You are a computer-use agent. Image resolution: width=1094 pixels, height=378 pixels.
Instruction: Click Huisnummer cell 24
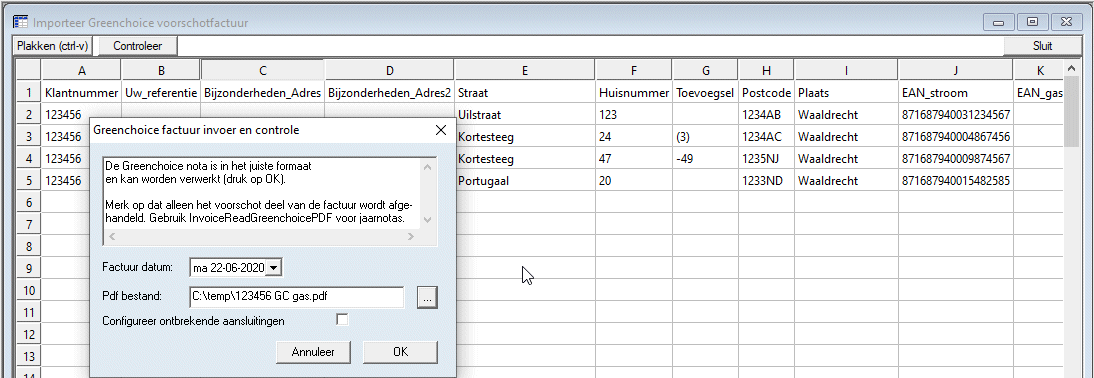point(634,137)
